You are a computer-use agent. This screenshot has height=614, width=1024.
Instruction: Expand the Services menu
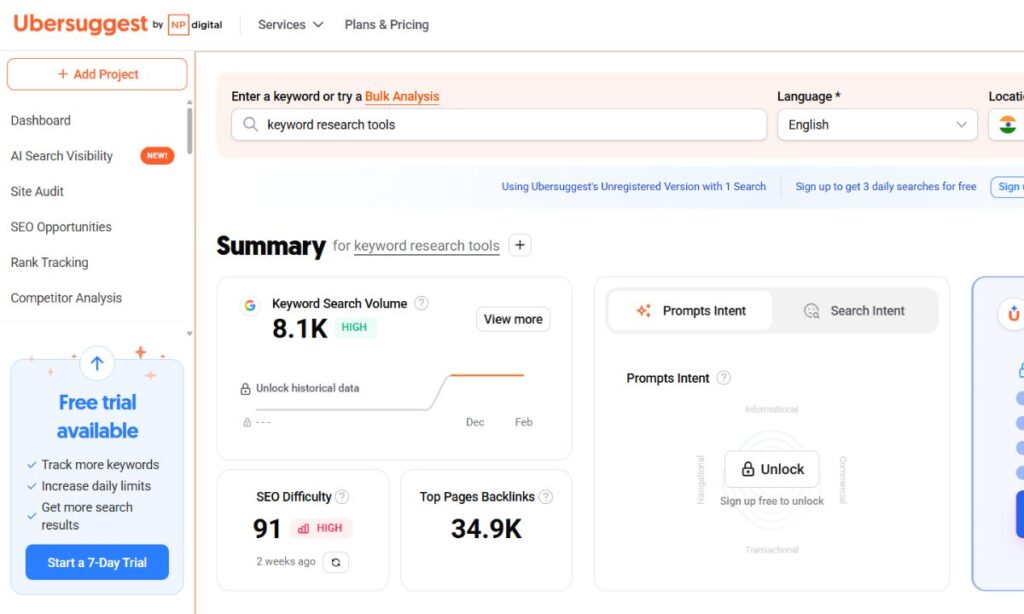click(282, 24)
